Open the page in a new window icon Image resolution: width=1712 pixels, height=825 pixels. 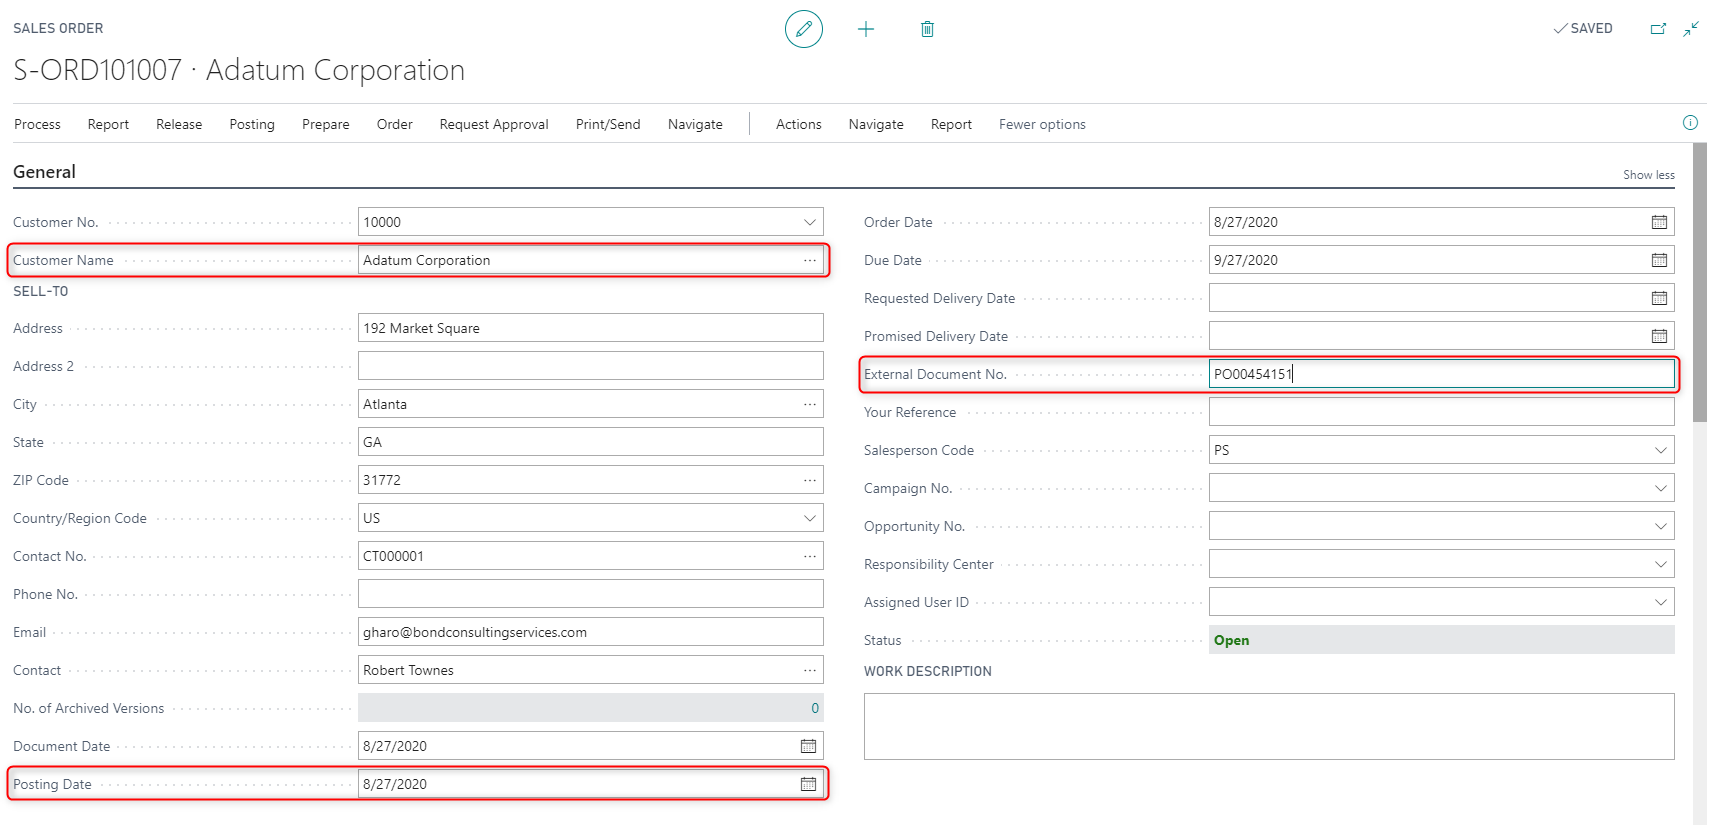(x=1658, y=29)
